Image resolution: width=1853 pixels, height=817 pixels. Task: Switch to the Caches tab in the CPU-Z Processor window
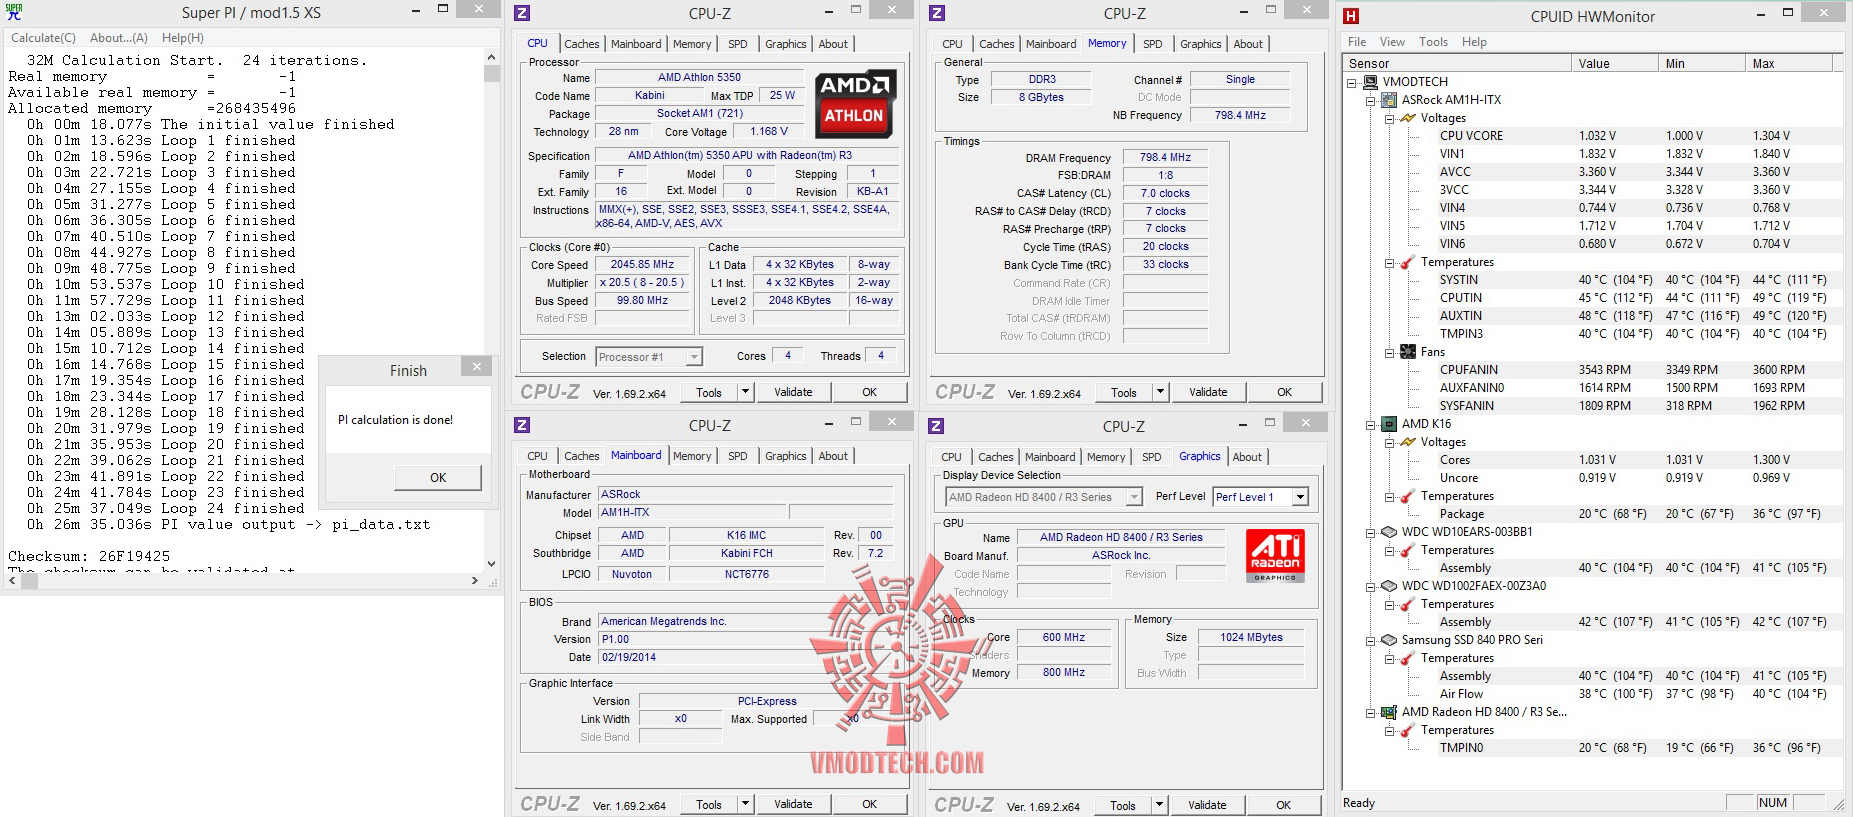581,44
